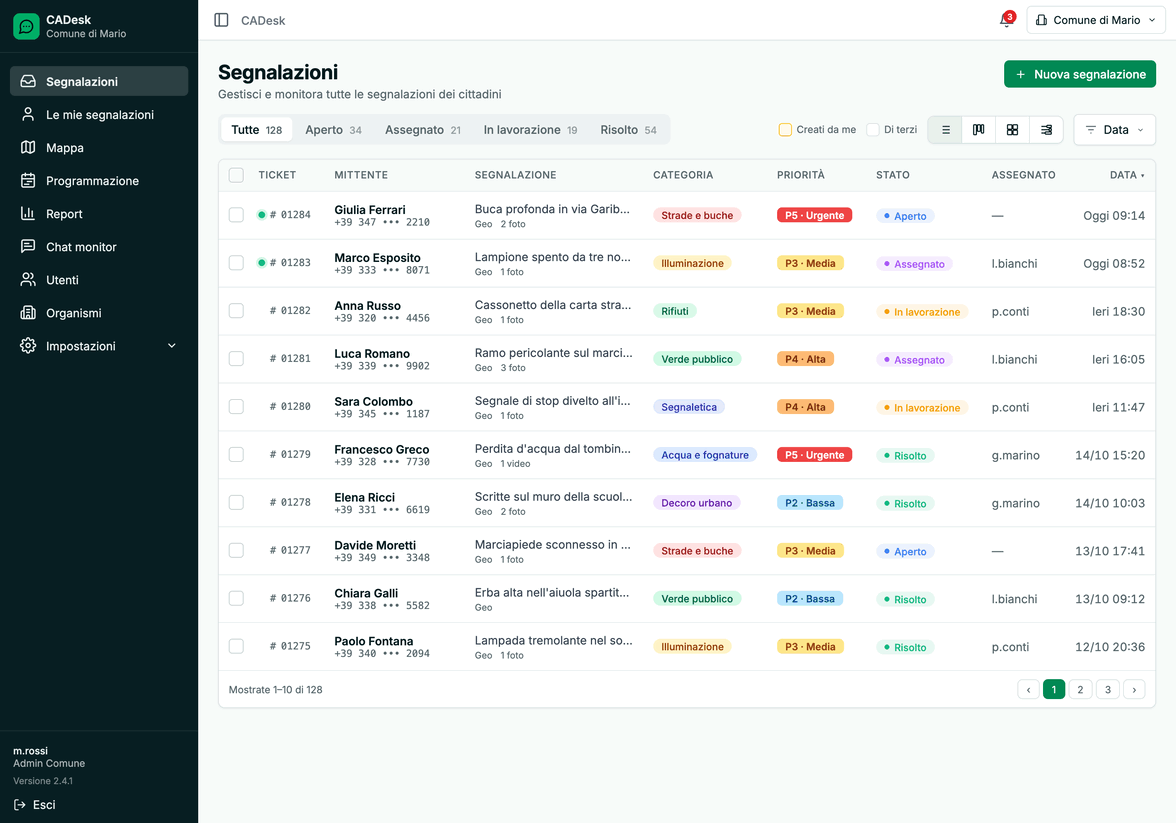Toggle the select-all checkbox in table header
1176x823 pixels.
tap(236, 175)
